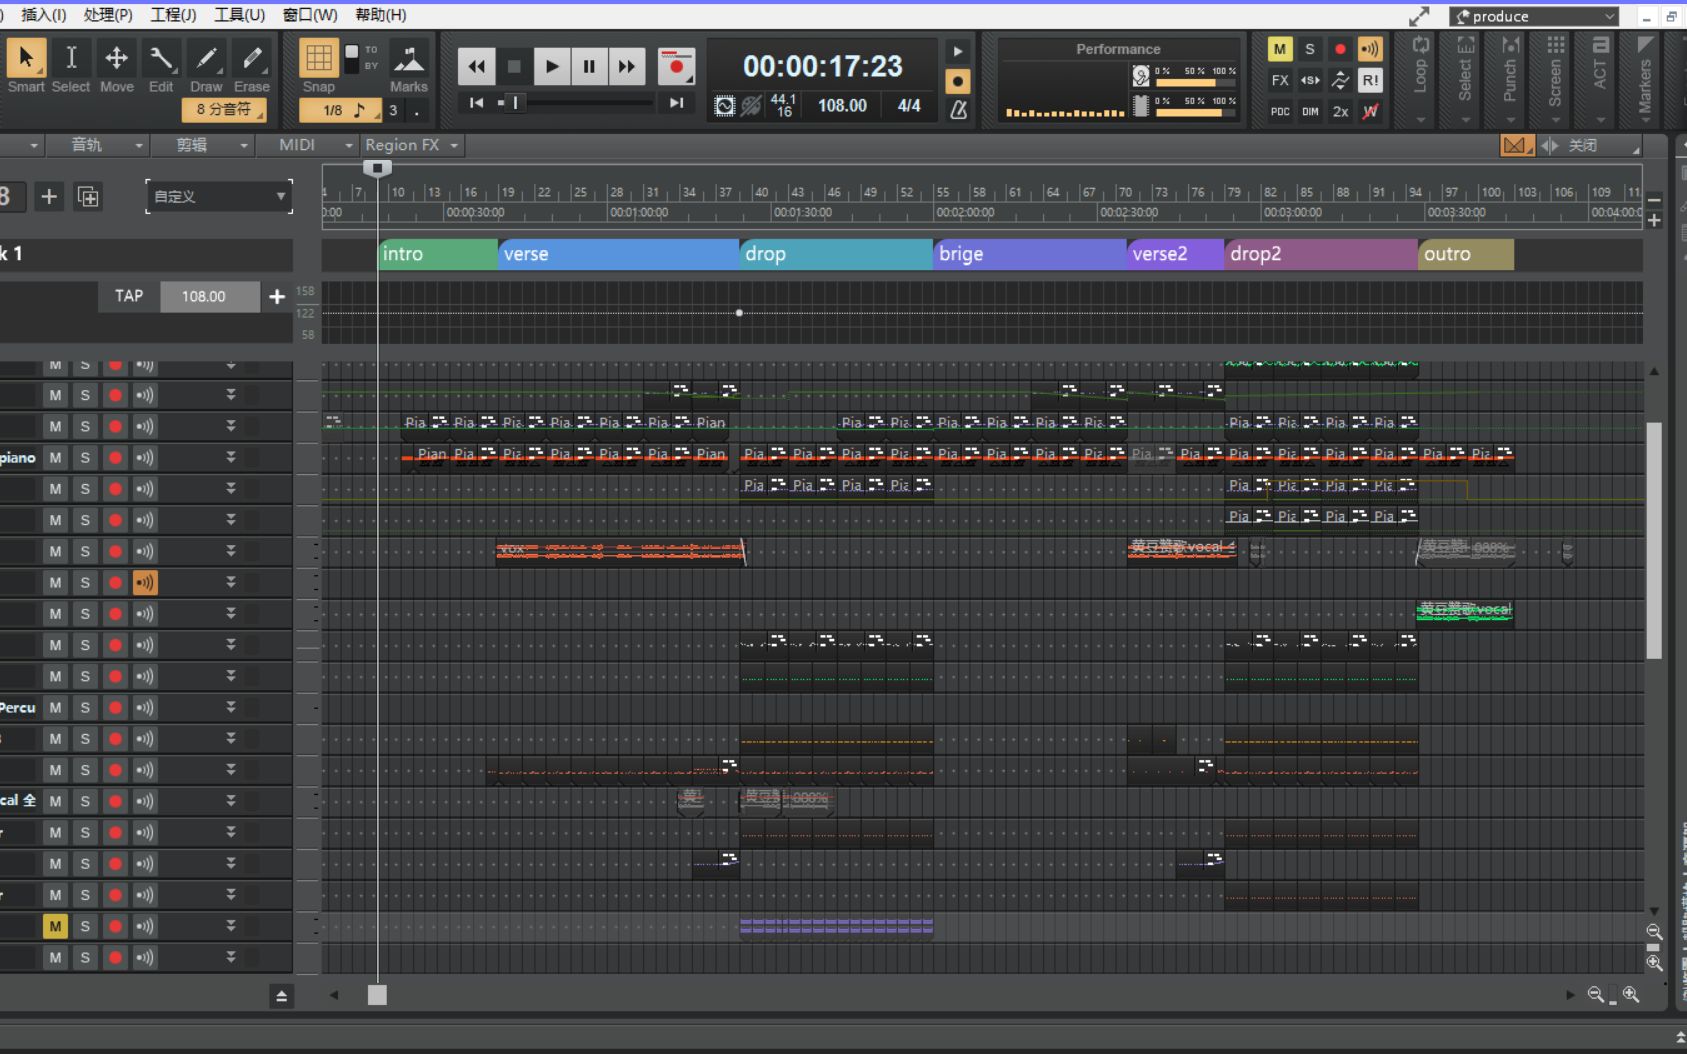
Task: Click the Marks landmark icon
Action: (409, 60)
